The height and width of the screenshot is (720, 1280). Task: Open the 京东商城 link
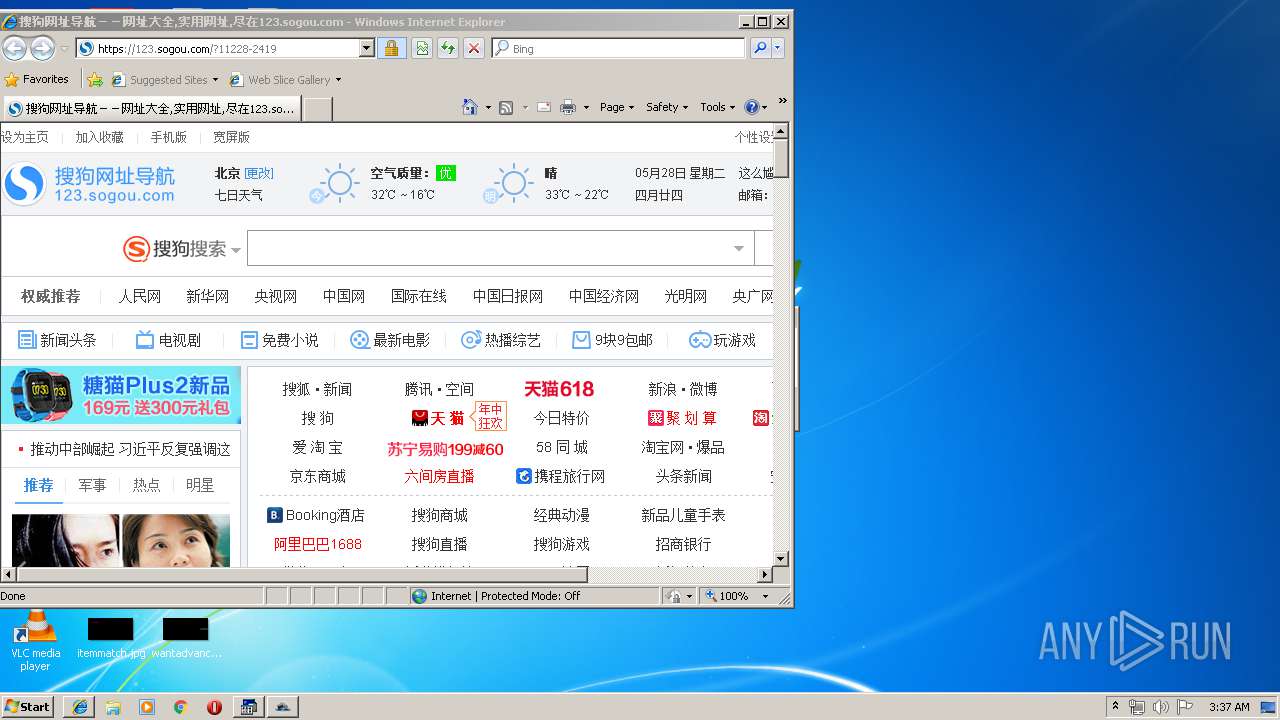(318, 476)
